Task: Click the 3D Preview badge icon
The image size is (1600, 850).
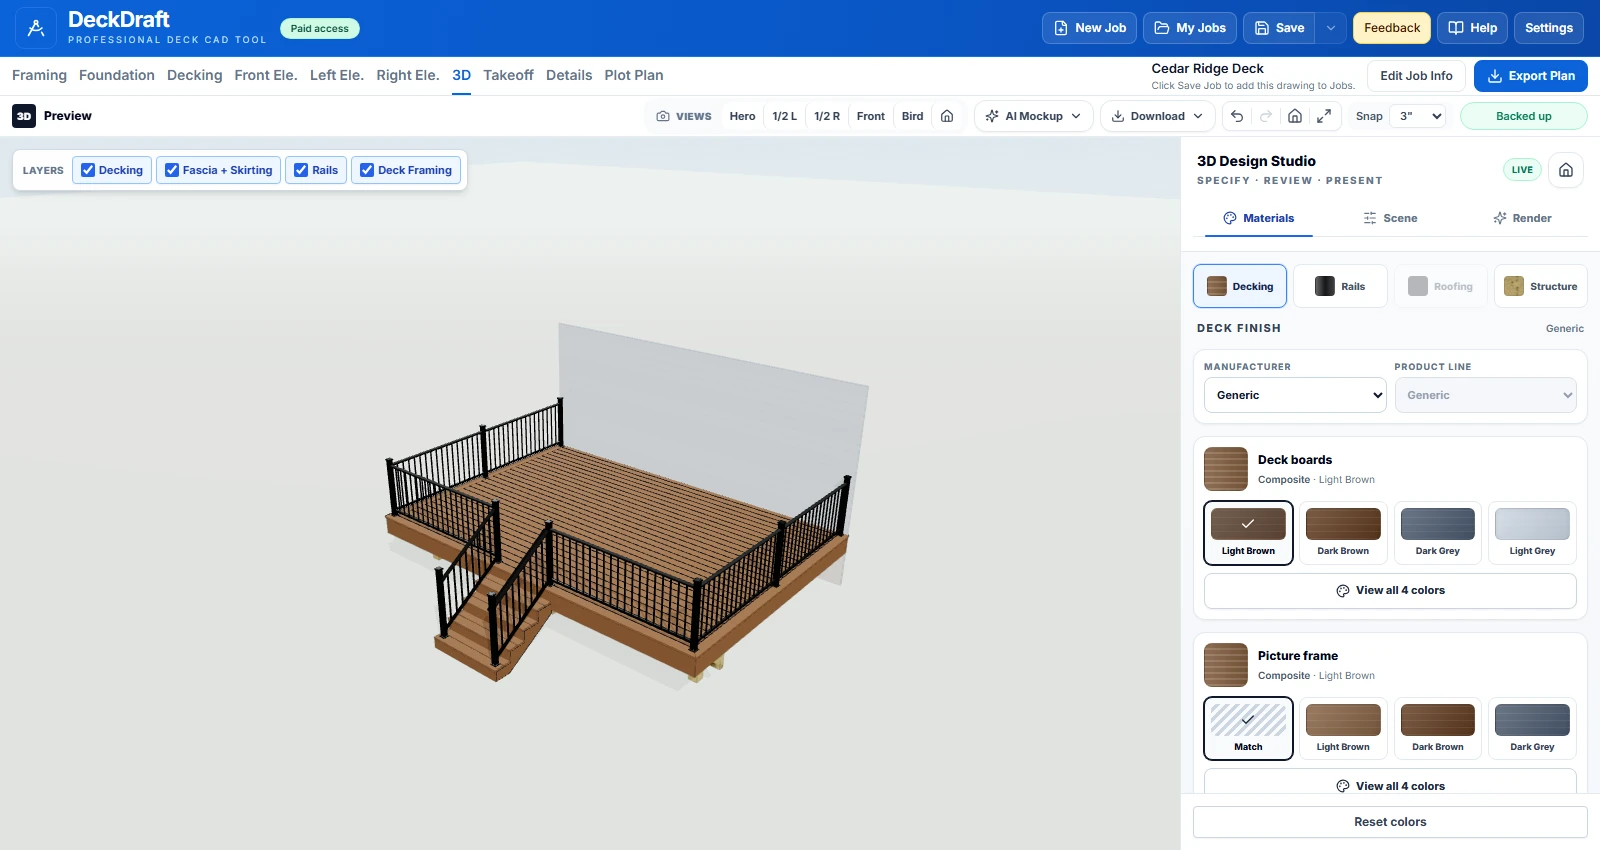Action: tap(24, 116)
